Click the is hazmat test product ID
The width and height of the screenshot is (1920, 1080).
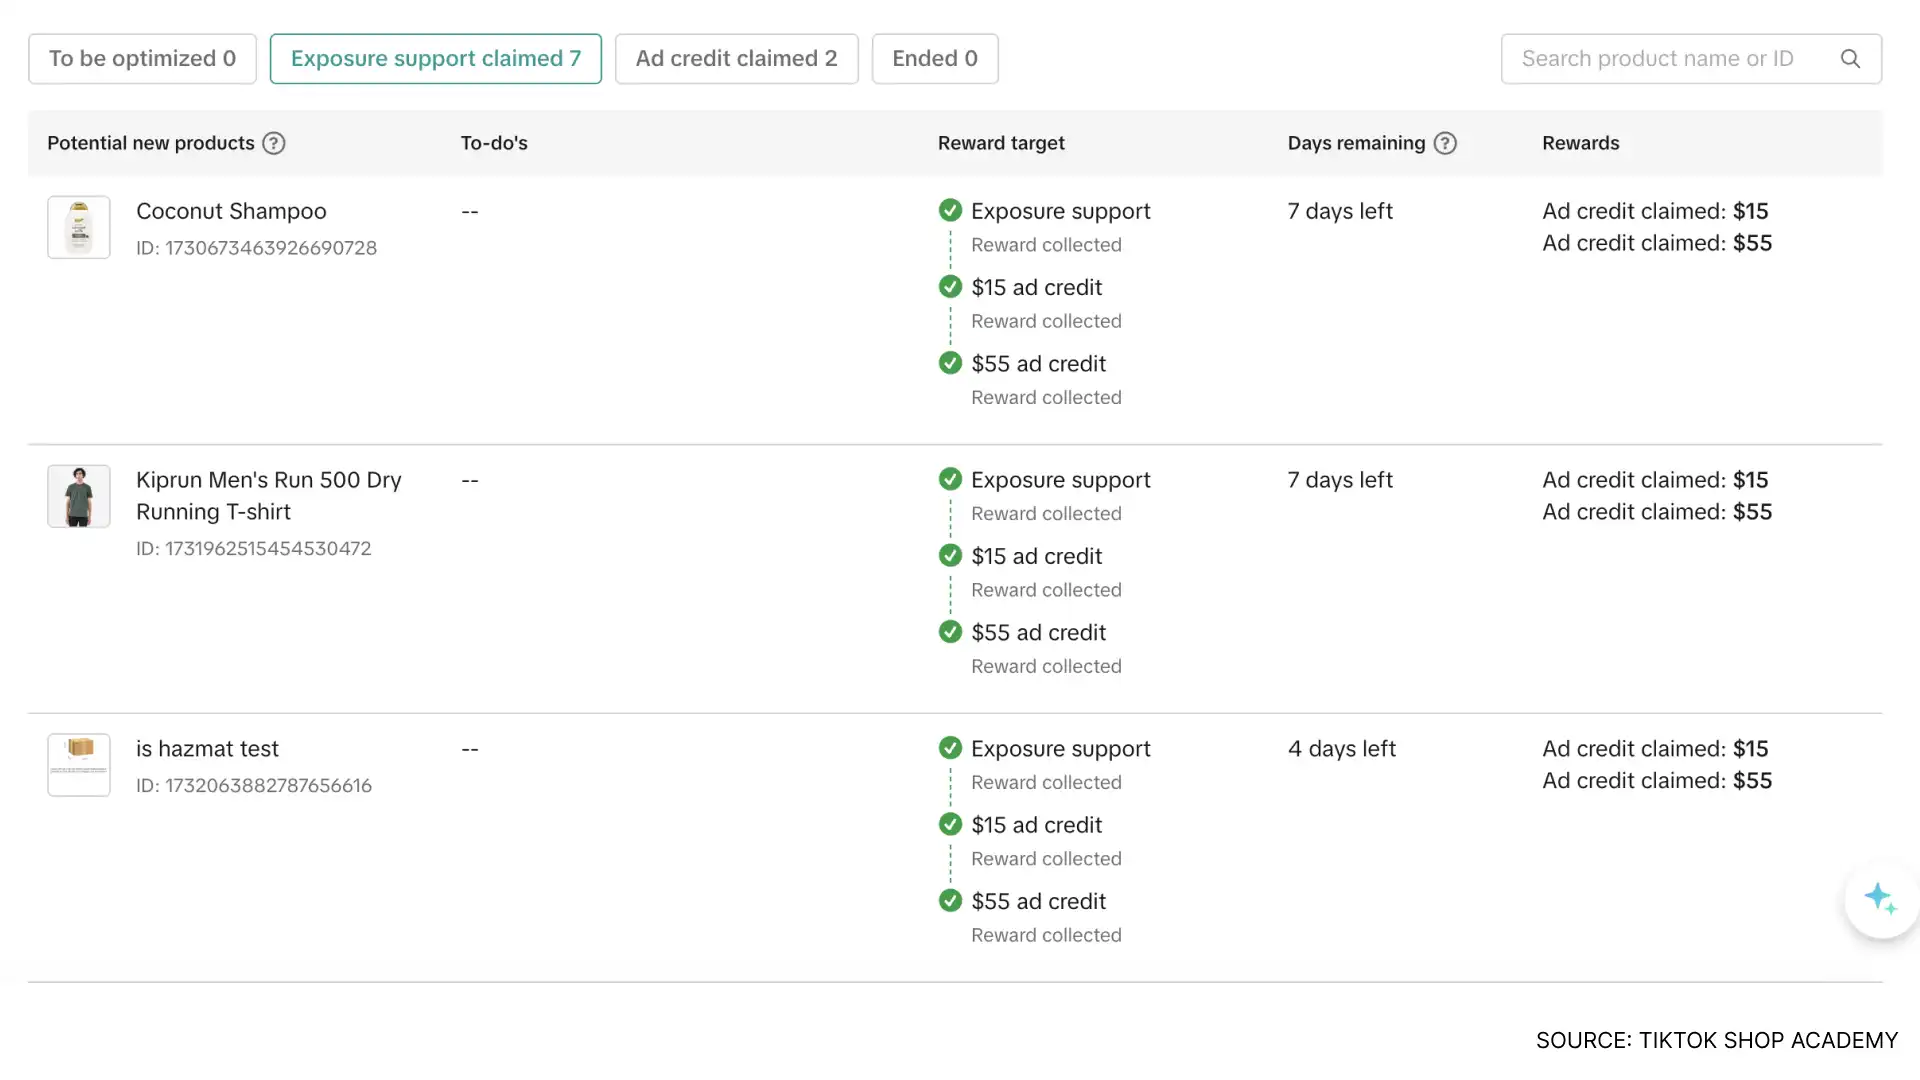[x=253, y=786]
